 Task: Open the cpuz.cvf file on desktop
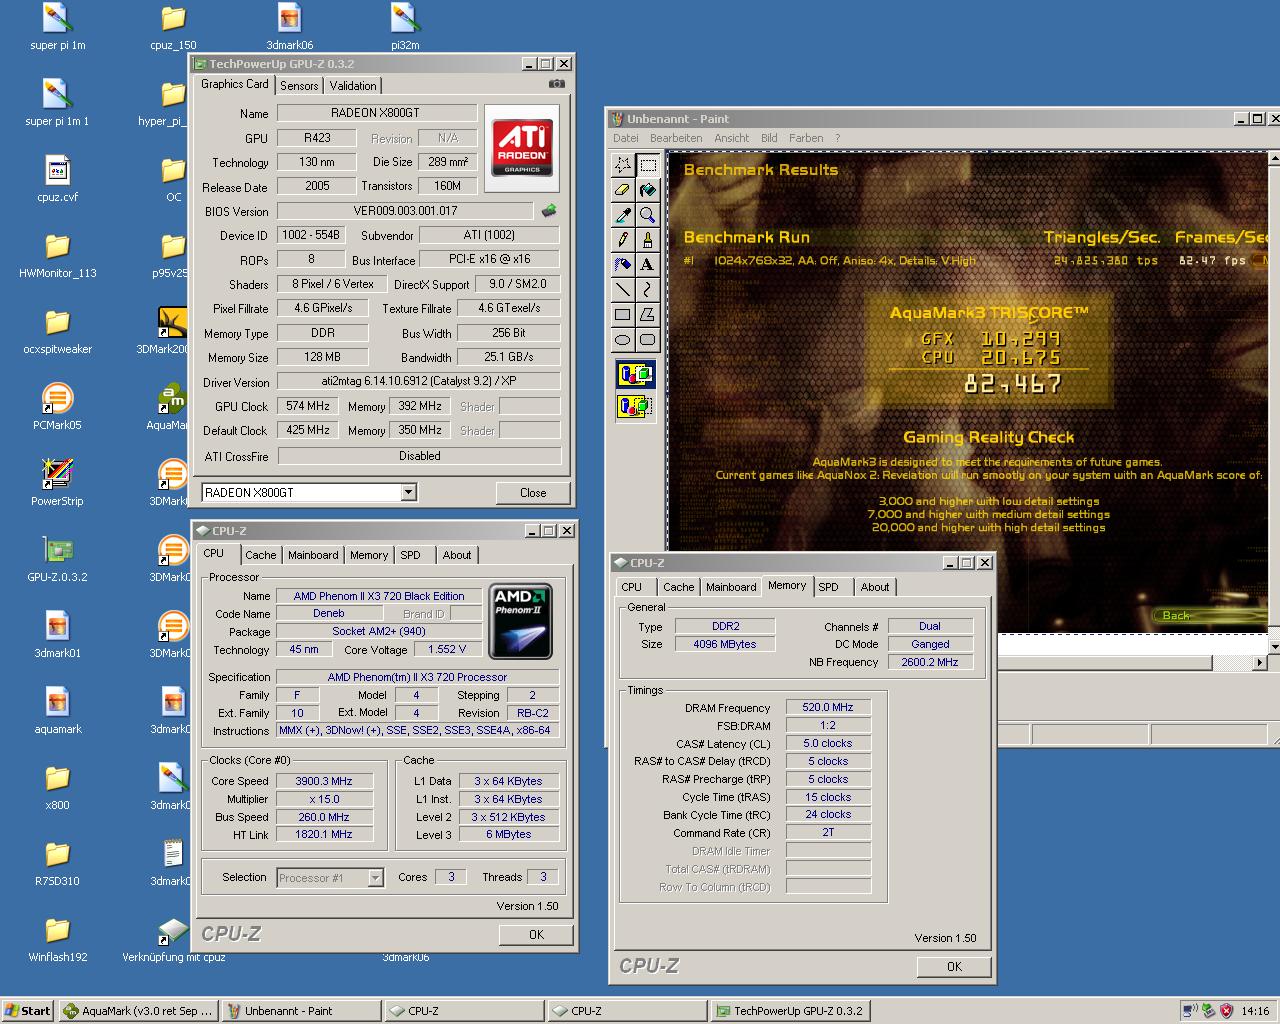click(x=57, y=177)
